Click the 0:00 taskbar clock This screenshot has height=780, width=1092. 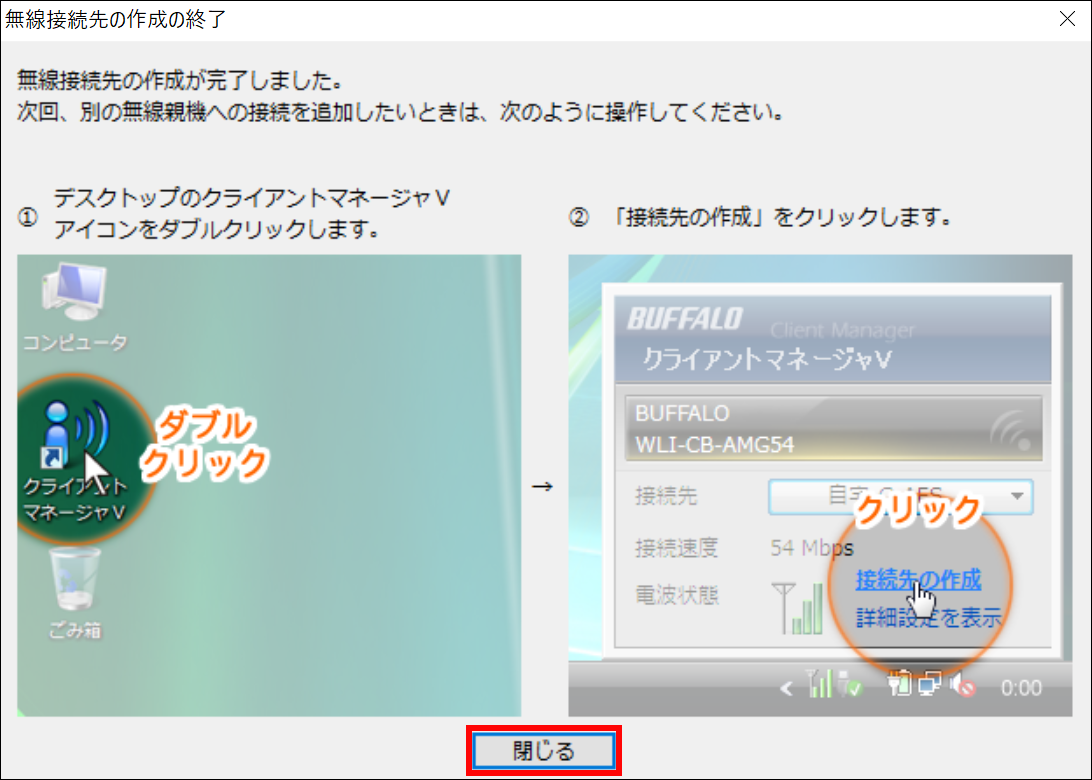point(1021,688)
